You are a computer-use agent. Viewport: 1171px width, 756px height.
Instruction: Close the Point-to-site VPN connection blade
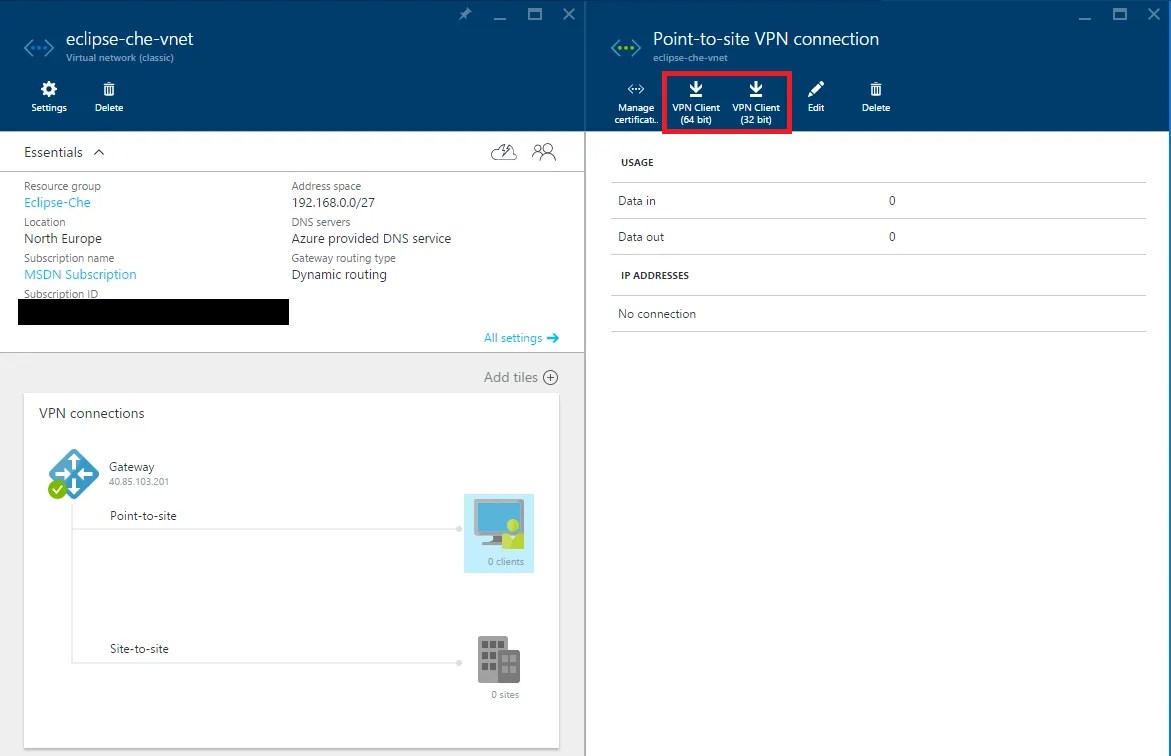pos(1154,14)
